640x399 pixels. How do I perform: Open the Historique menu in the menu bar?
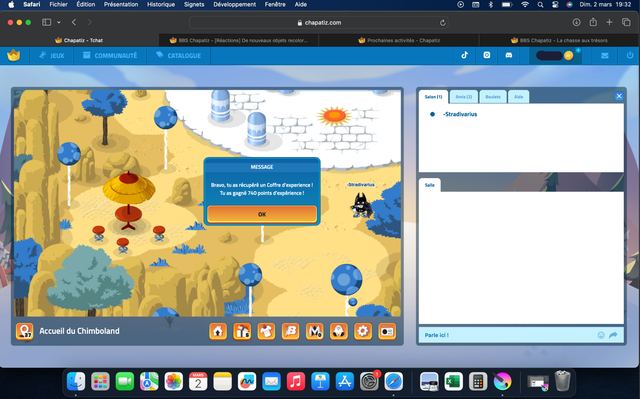[161, 4]
